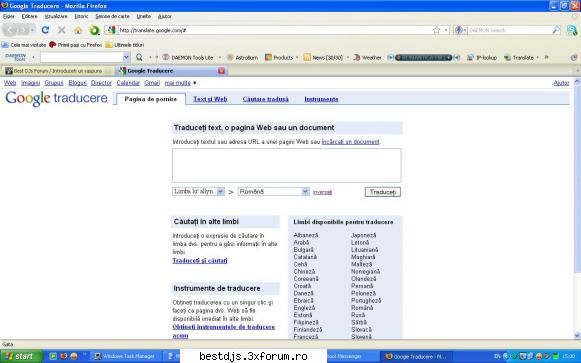Click the Google Traducere logo
The height and width of the screenshot is (363, 581).
(56, 99)
